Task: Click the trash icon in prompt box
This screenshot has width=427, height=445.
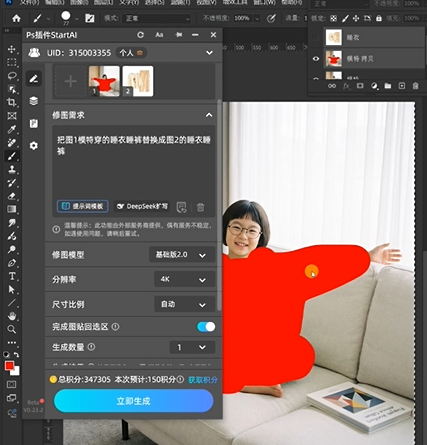Action: pos(200,207)
